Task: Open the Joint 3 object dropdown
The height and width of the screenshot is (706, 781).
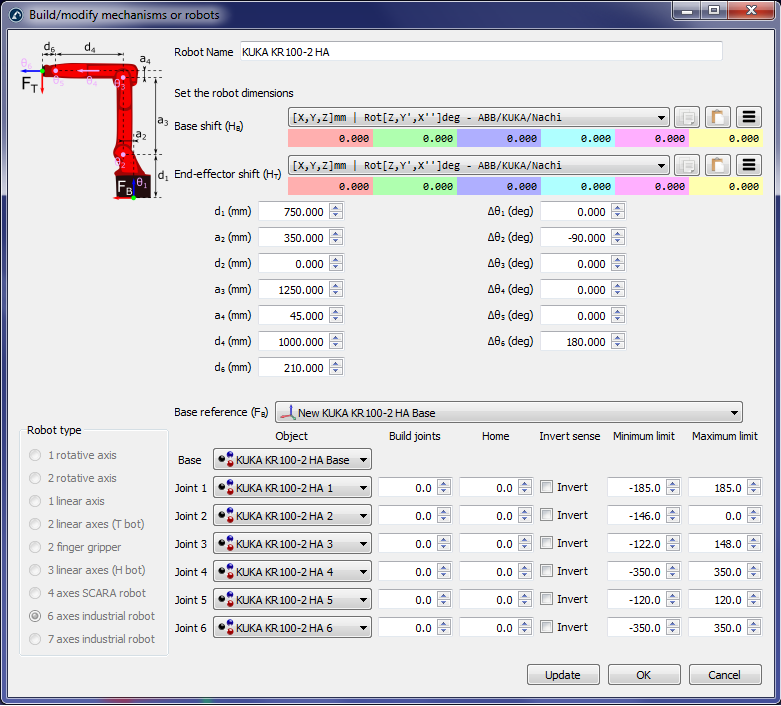Action: click(x=292, y=543)
